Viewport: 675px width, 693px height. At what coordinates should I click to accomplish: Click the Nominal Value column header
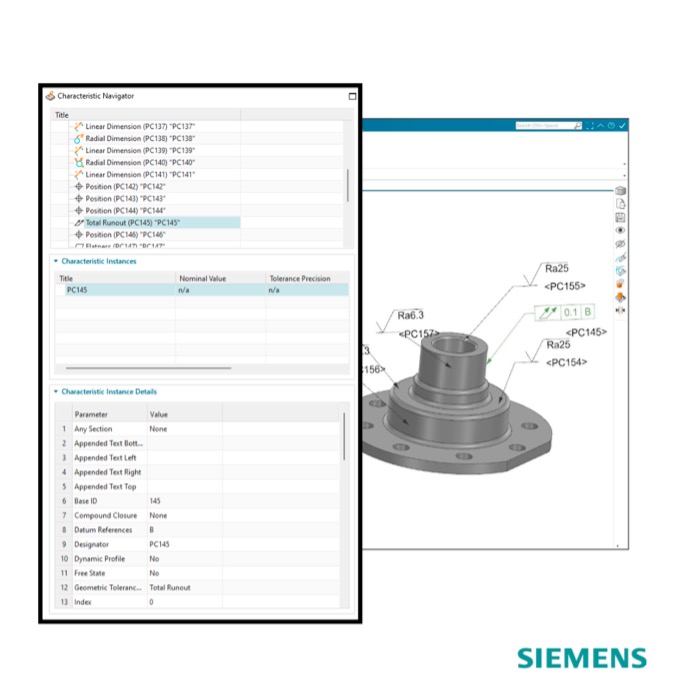point(205,279)
